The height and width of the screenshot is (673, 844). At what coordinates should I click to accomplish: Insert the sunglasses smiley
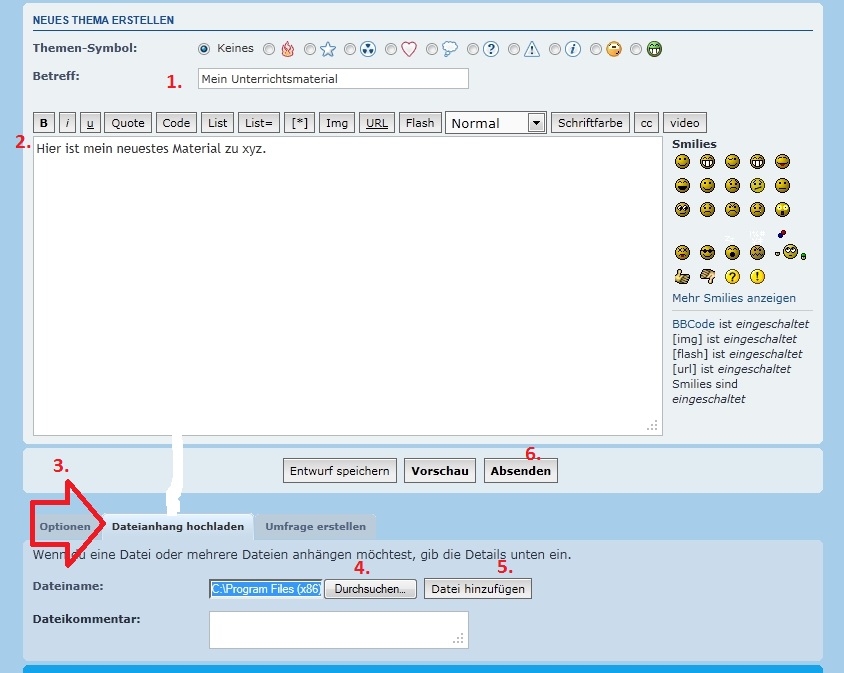tap(707, 252)
